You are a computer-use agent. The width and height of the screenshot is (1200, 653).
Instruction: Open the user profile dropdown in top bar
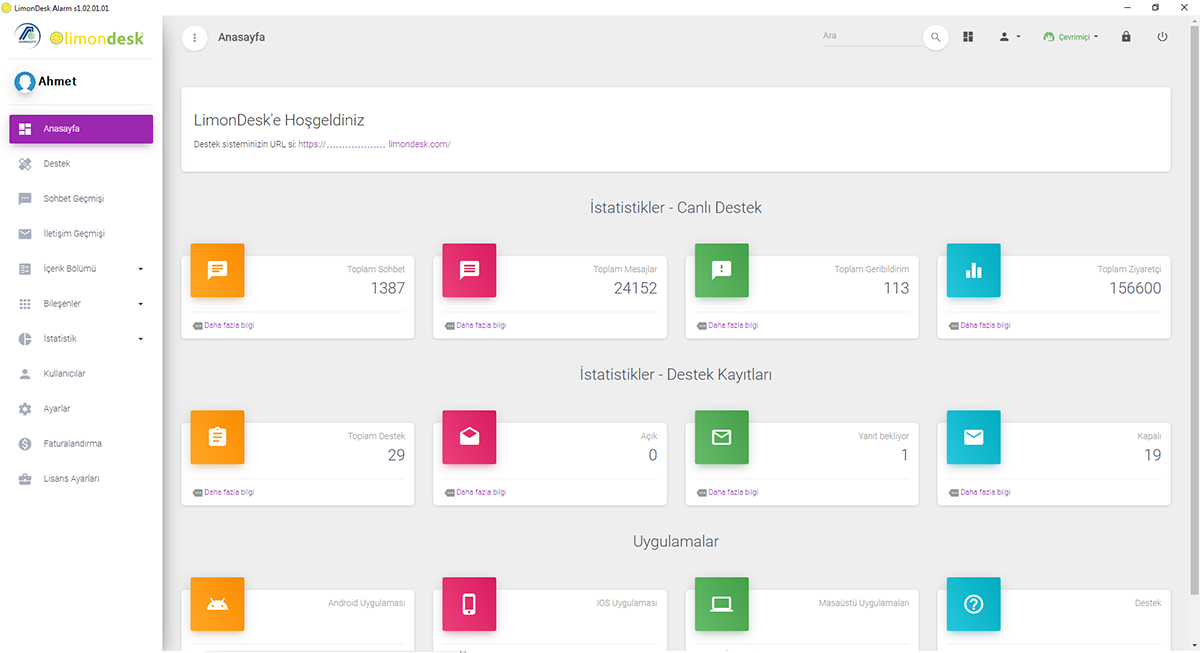[1009, 37]
